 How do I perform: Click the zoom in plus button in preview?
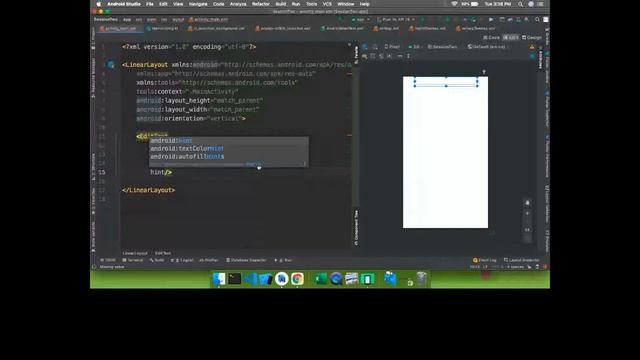tap(527, 213)
